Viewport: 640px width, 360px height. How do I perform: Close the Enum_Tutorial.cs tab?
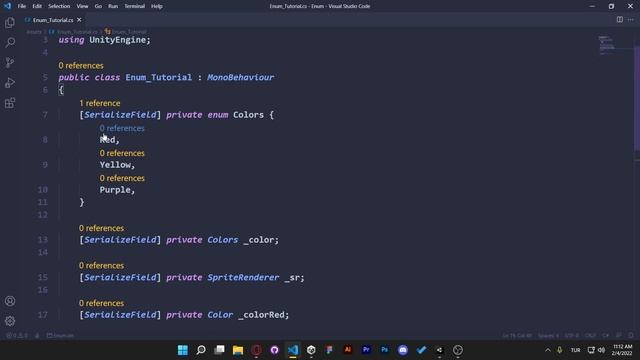79,20
